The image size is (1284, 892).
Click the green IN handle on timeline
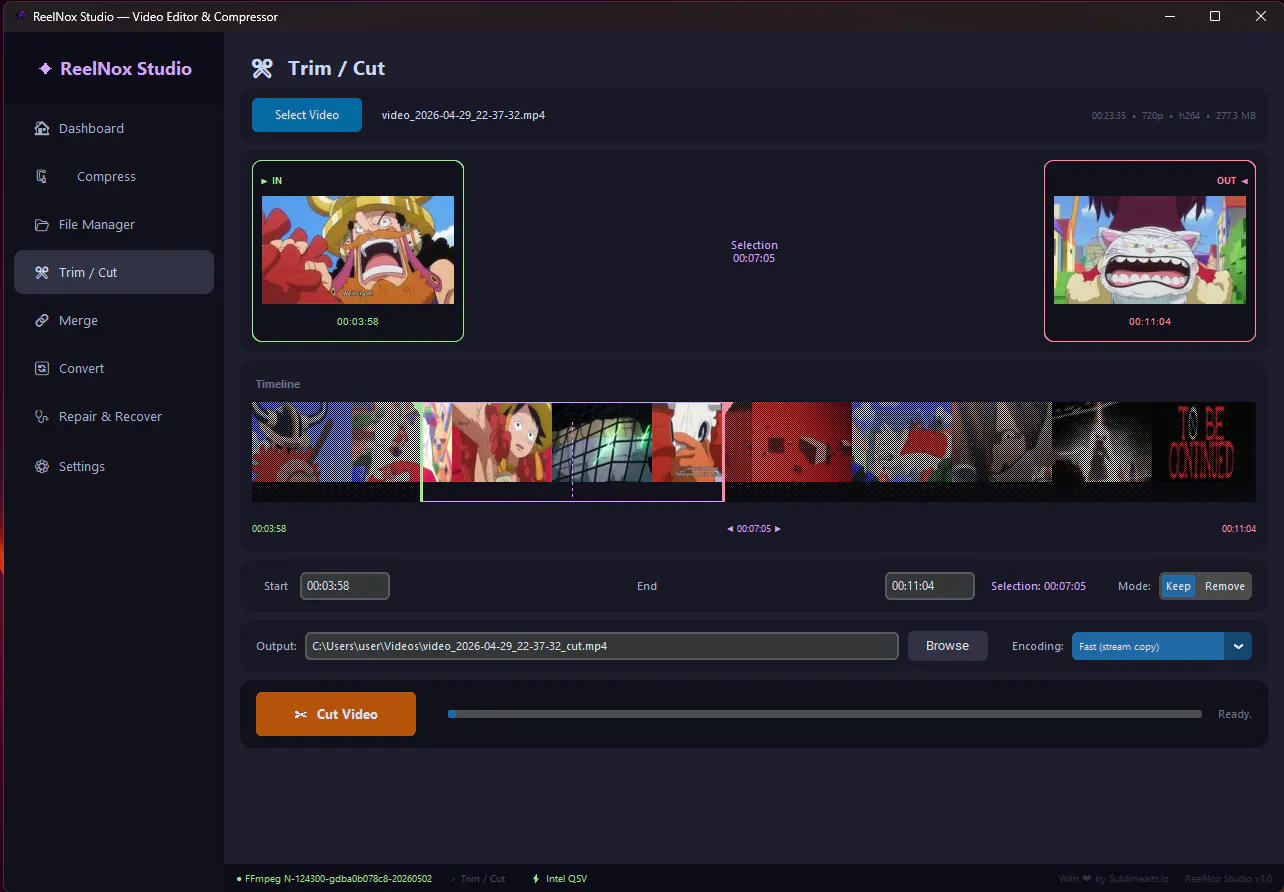click(x=421, y=452)
